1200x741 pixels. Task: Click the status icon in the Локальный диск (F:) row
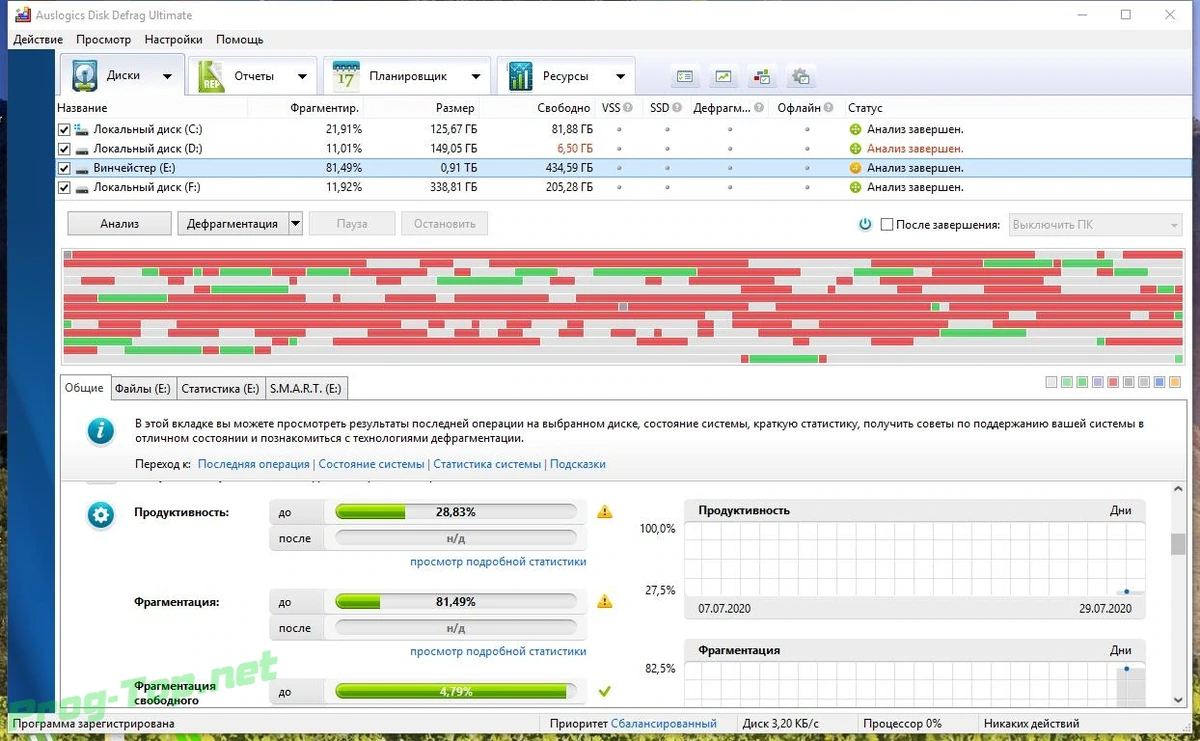(855, 187)
